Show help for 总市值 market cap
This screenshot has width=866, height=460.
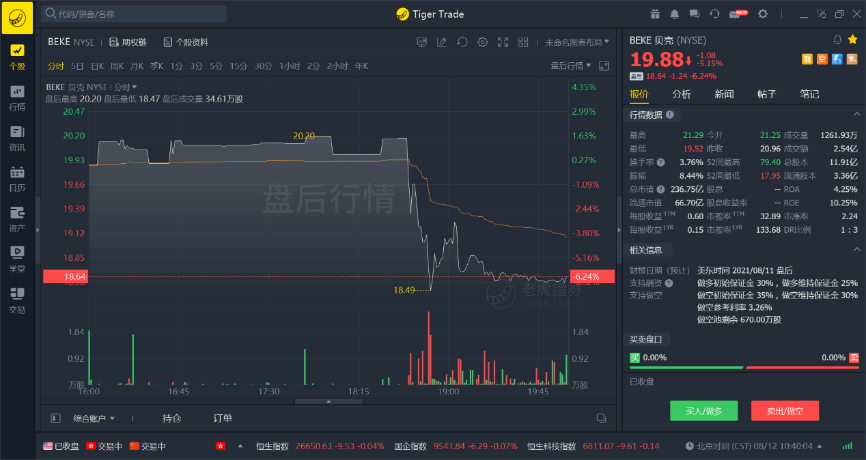click(x=661, y=189)
